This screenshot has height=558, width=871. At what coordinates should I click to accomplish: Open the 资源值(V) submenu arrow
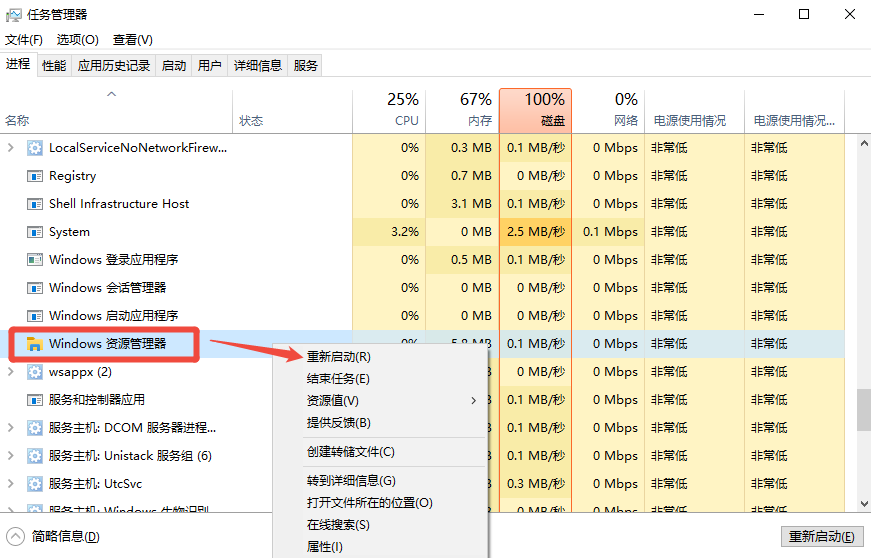coord(473,400)
